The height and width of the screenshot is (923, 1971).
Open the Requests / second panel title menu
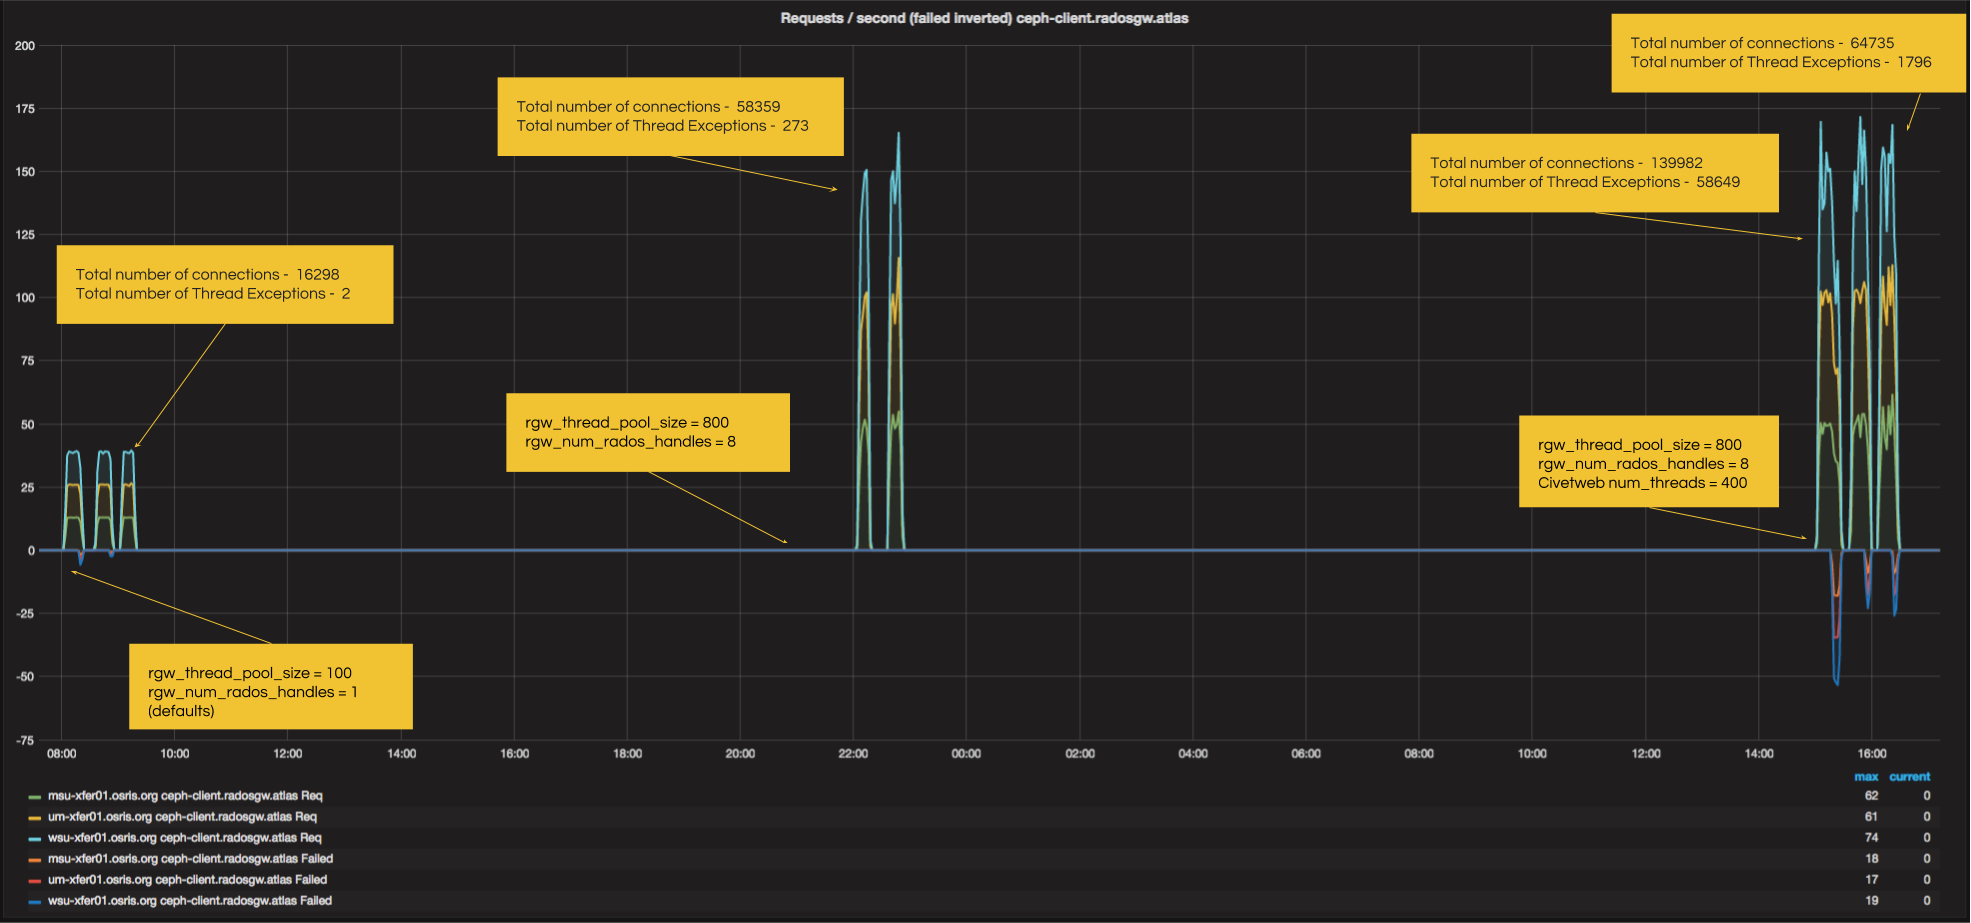click(984, 18)
